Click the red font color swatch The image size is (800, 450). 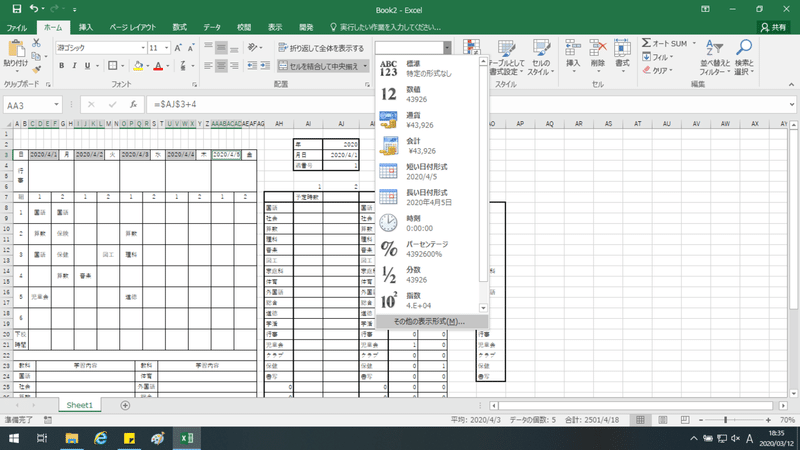158,66
